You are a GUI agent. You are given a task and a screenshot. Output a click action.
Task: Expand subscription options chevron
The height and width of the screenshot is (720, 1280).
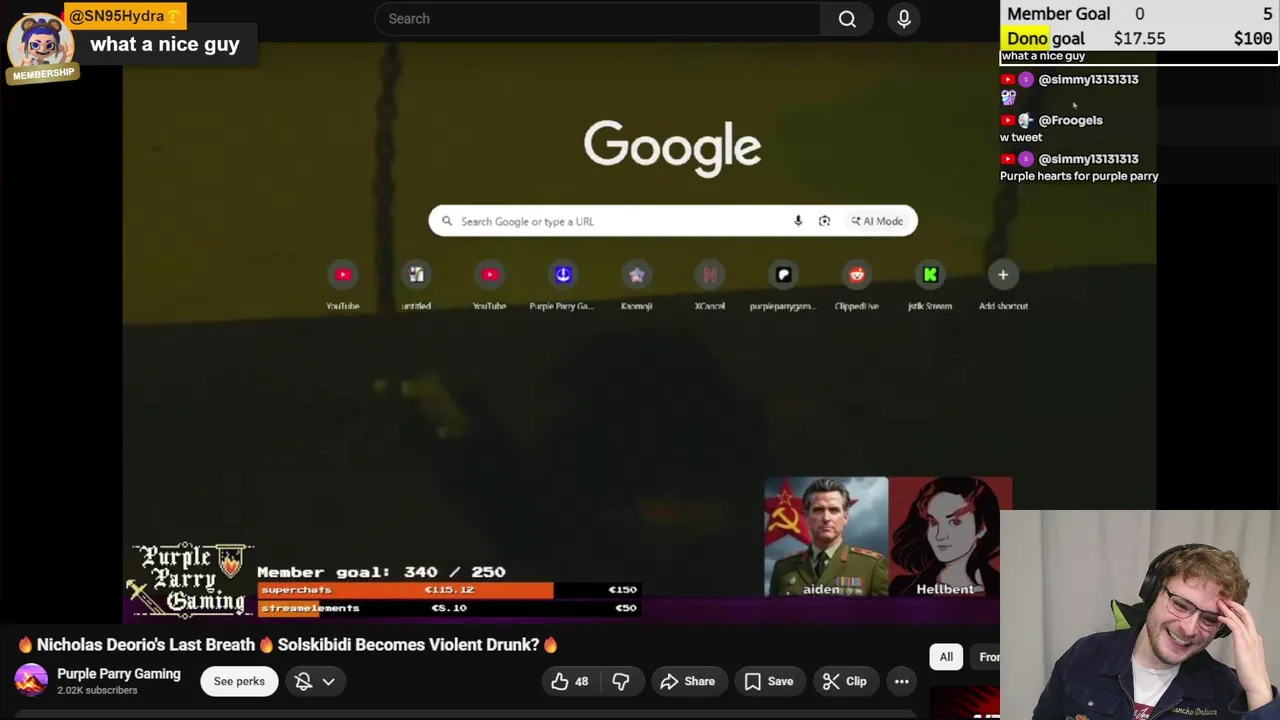click(328, 681)
